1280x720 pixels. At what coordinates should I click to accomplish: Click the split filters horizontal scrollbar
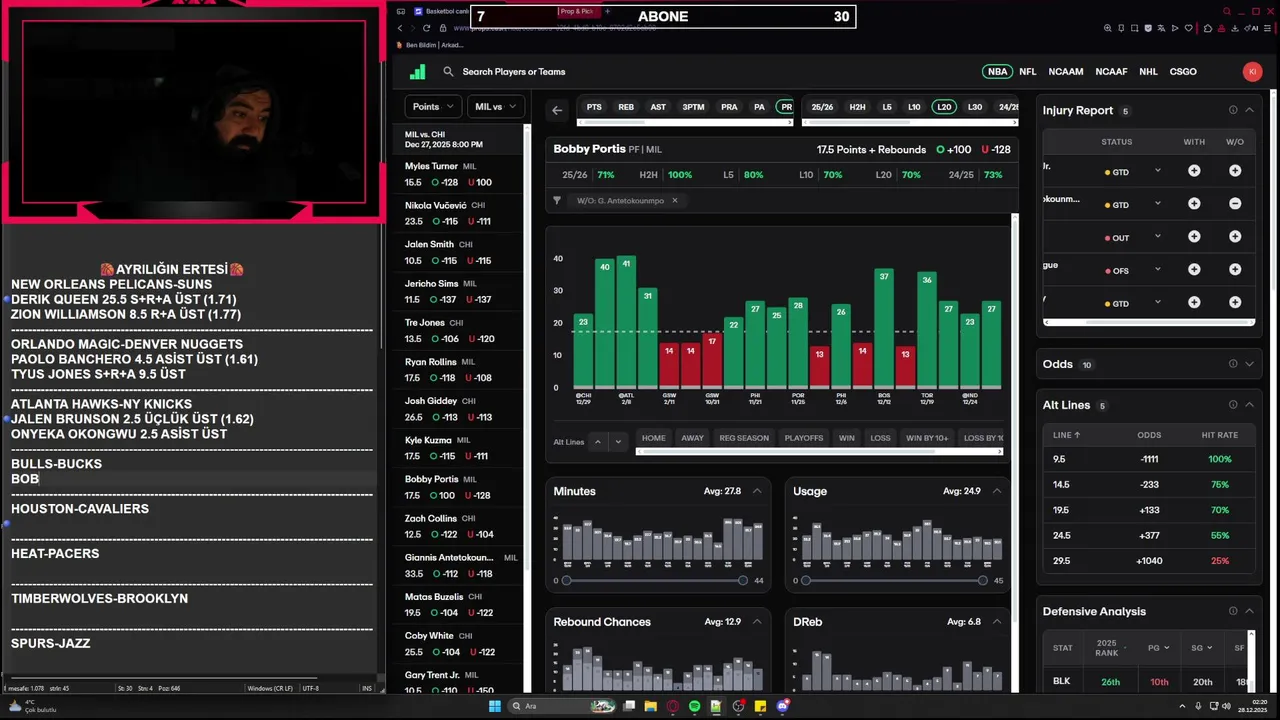pyautogui.click(x=818, y=452)
